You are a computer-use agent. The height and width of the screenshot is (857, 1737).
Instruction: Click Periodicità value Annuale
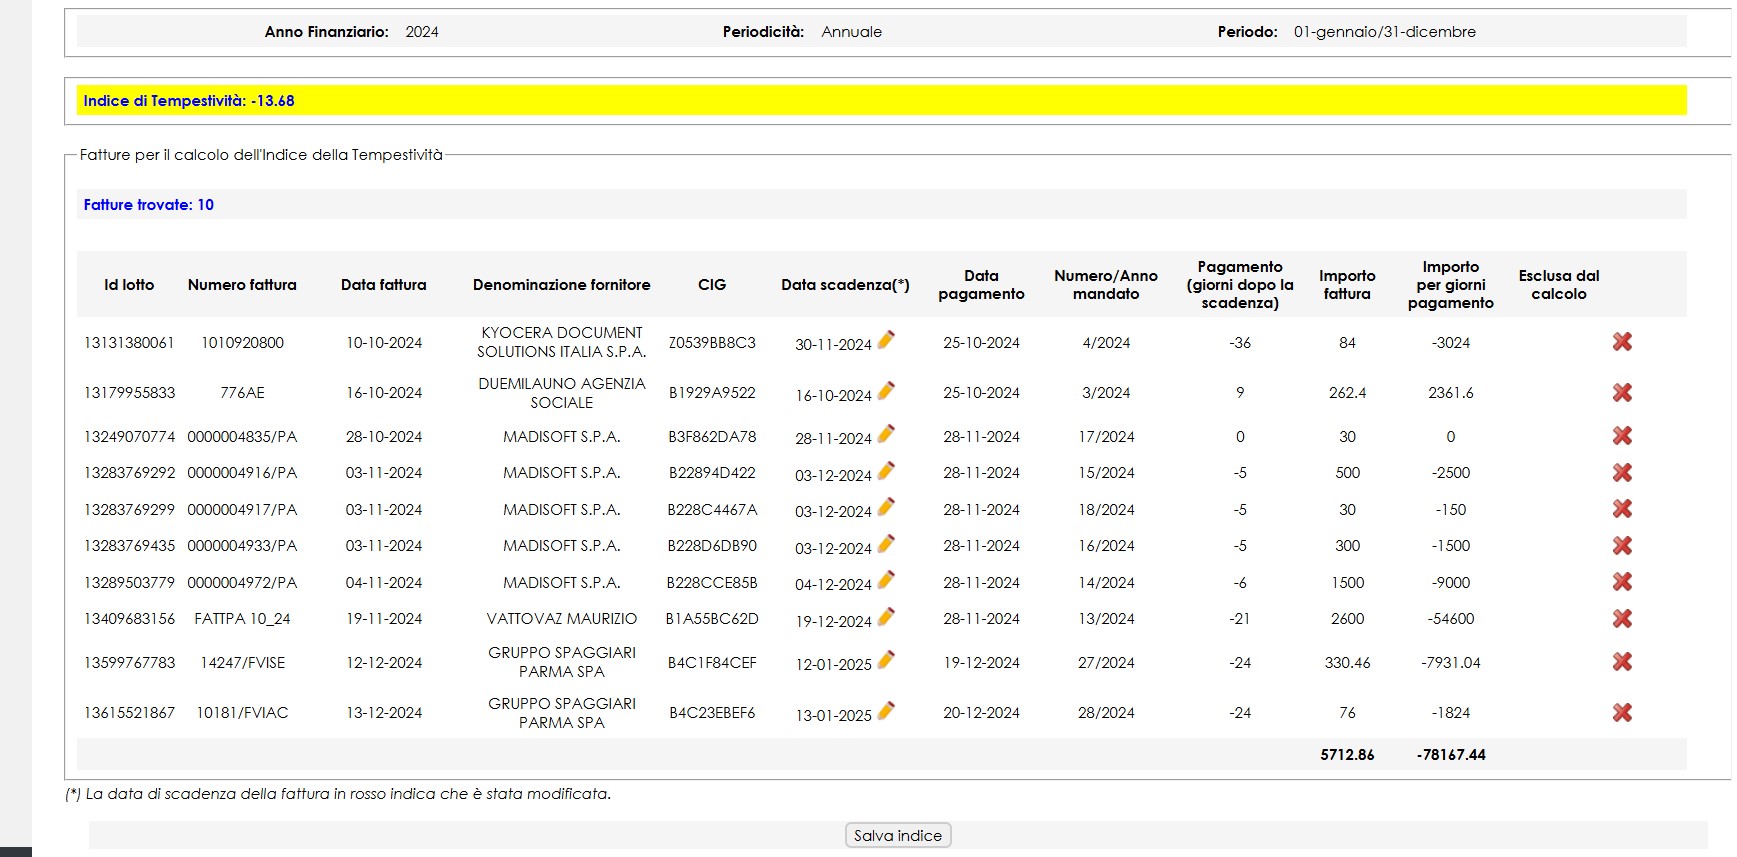point(852,32)
